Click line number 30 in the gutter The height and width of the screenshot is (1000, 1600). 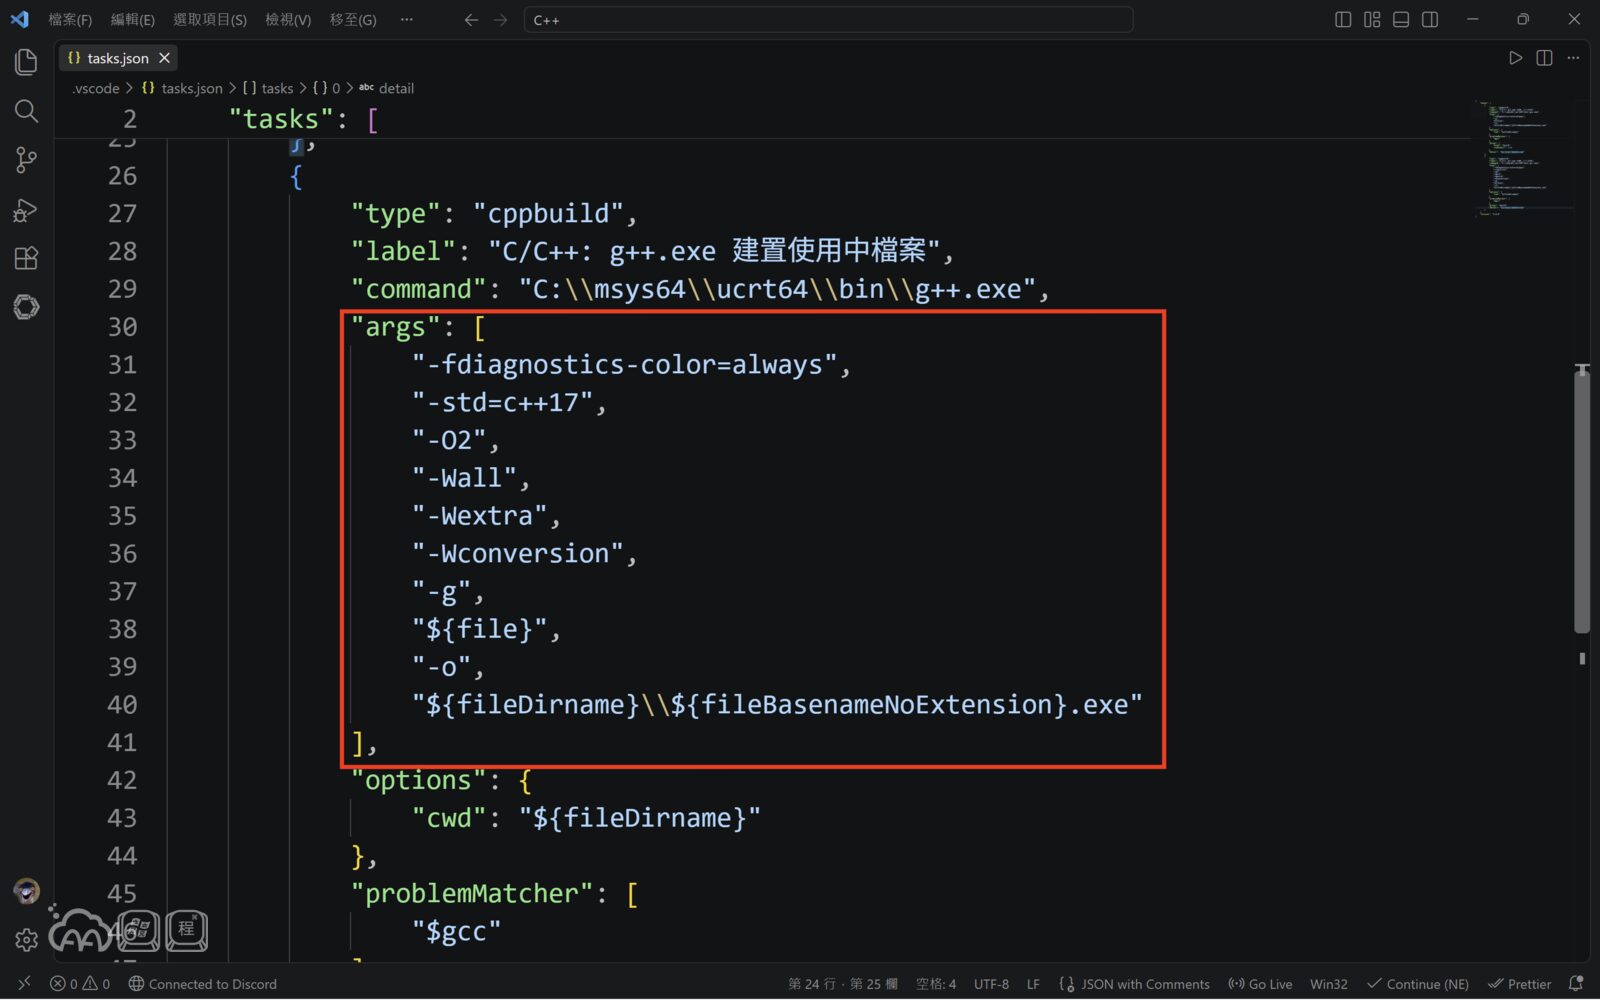[122, 327]
